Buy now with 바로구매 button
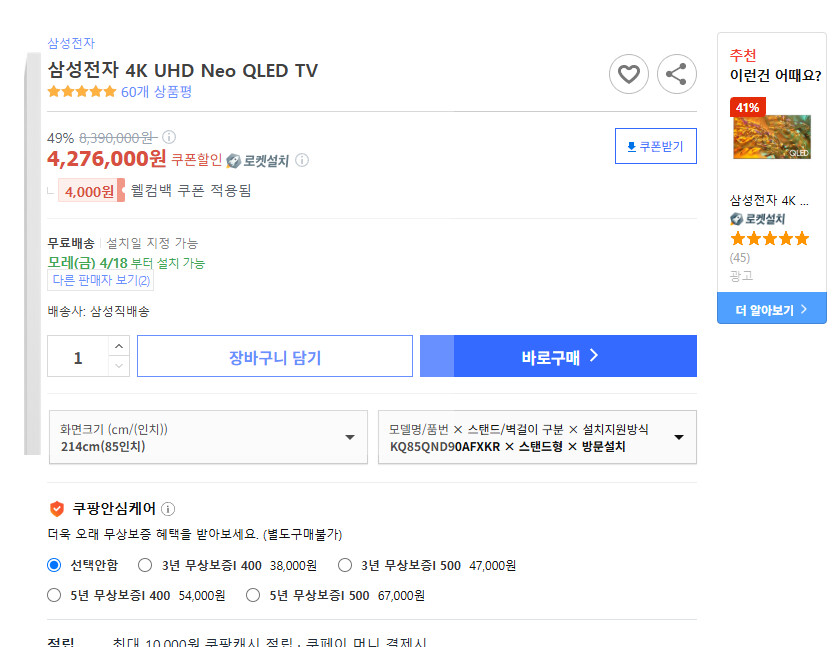Viewport: 837px width, 647px height. 558,356
